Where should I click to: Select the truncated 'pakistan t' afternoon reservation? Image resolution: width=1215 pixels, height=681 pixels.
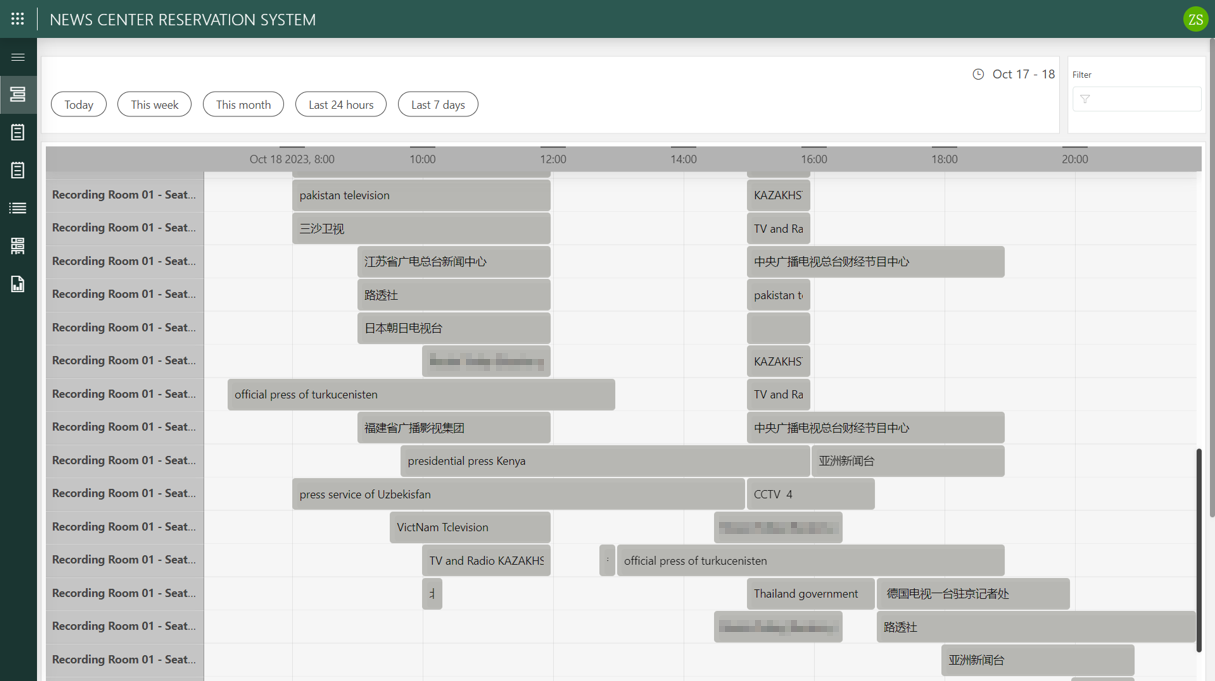coord(778,295)
